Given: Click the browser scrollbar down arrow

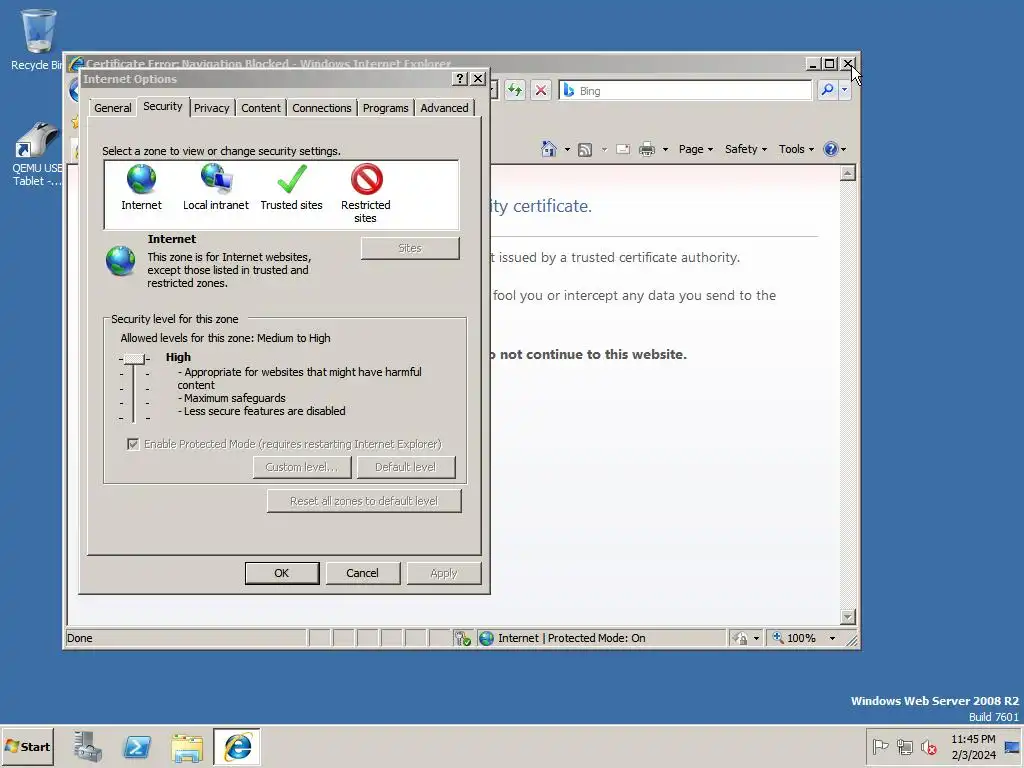Looking at the screenshot, I should (848, 616).
